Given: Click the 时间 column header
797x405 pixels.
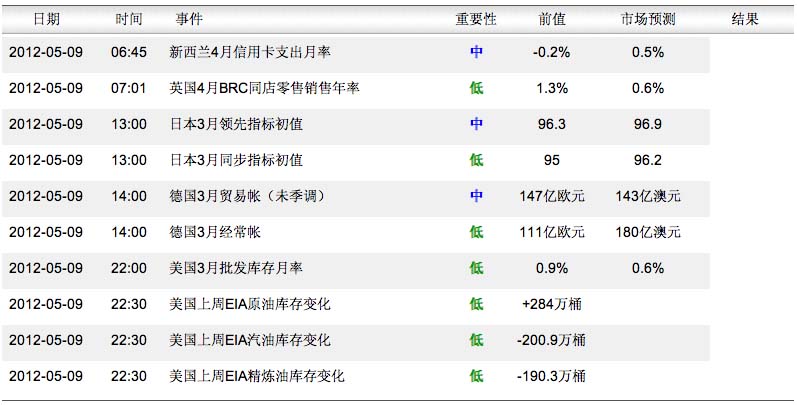Looking at the screenshot, I should (128, 19).
